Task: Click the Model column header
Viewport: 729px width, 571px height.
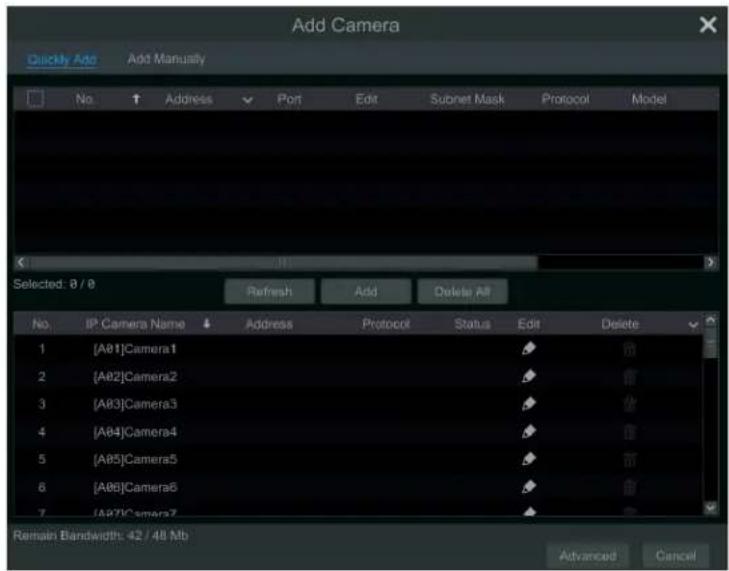Action: (649, 99)
